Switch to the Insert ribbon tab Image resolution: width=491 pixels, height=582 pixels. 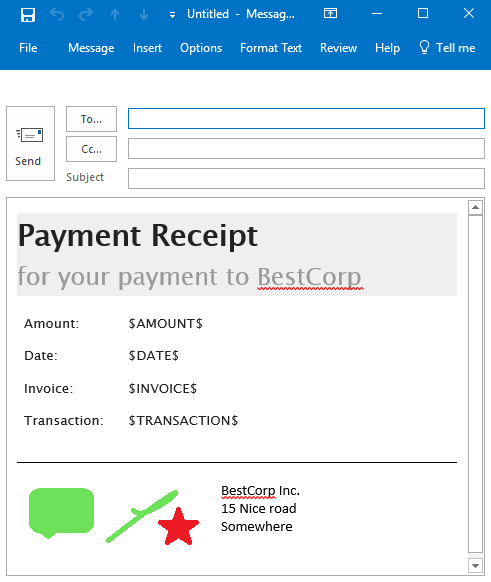point(147,48)
